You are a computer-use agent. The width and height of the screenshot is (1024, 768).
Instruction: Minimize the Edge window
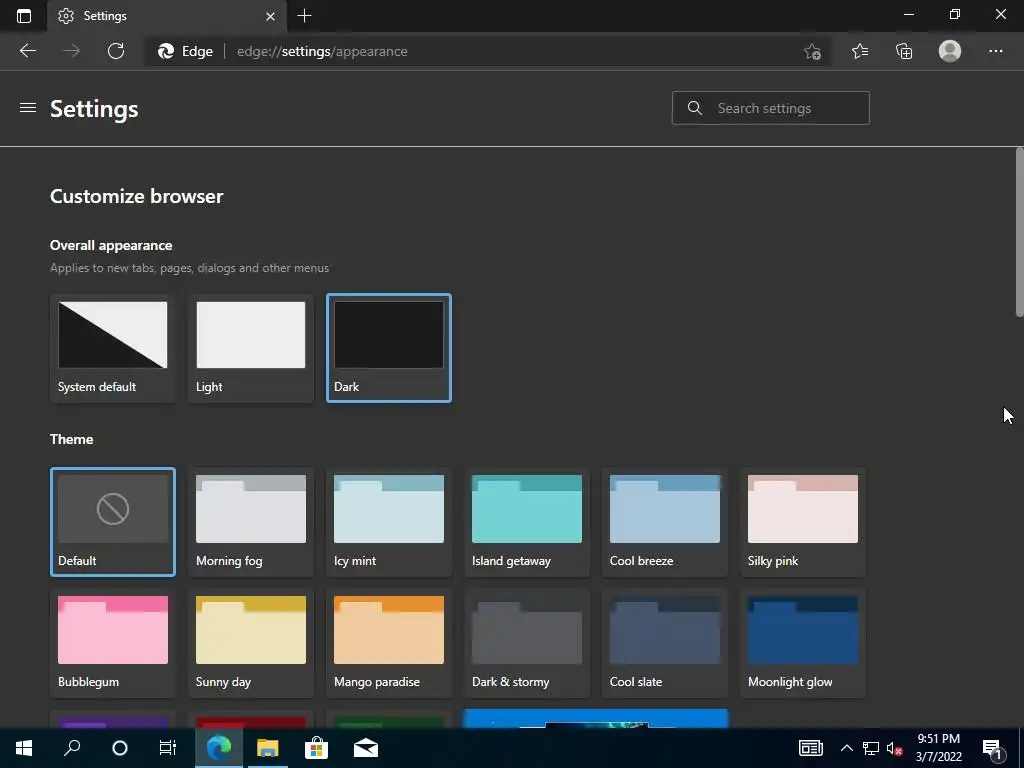pyautogui.click(x=908, y=14)
